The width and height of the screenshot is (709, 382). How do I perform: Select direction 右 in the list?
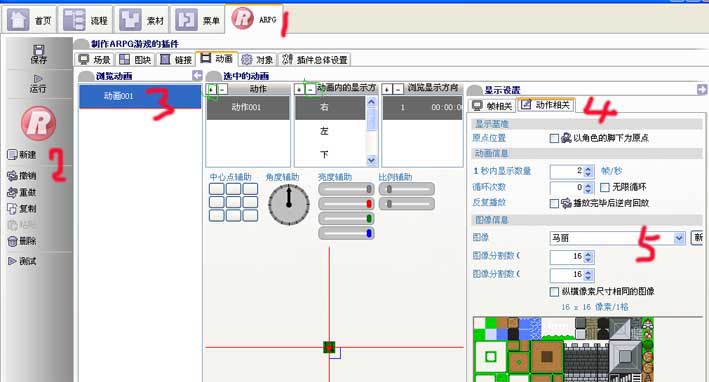330,107
